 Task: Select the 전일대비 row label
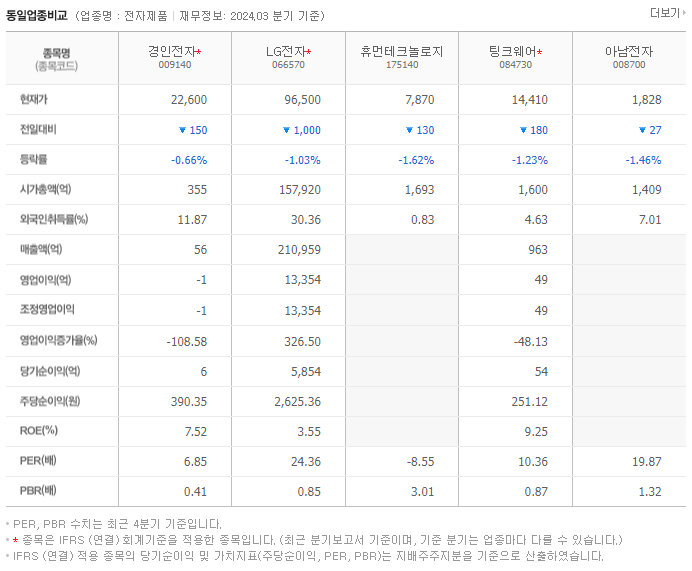point(38,129)
